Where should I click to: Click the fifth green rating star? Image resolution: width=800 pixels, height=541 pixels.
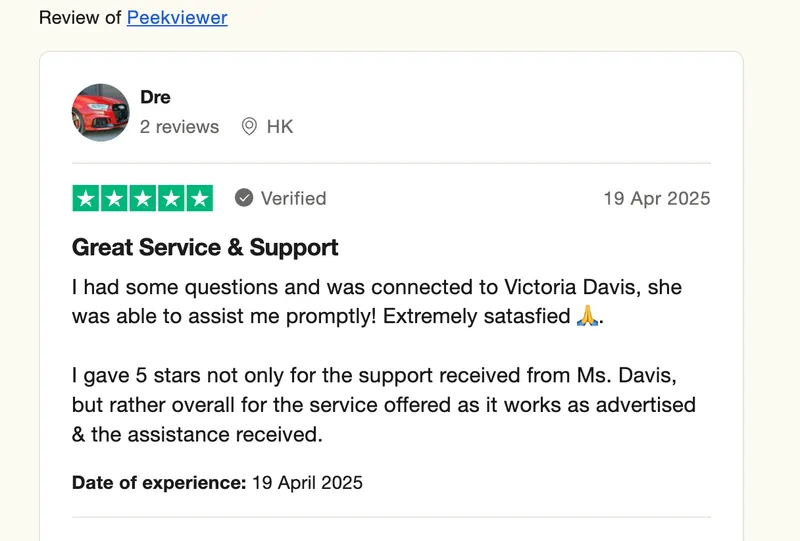[199, 198]
